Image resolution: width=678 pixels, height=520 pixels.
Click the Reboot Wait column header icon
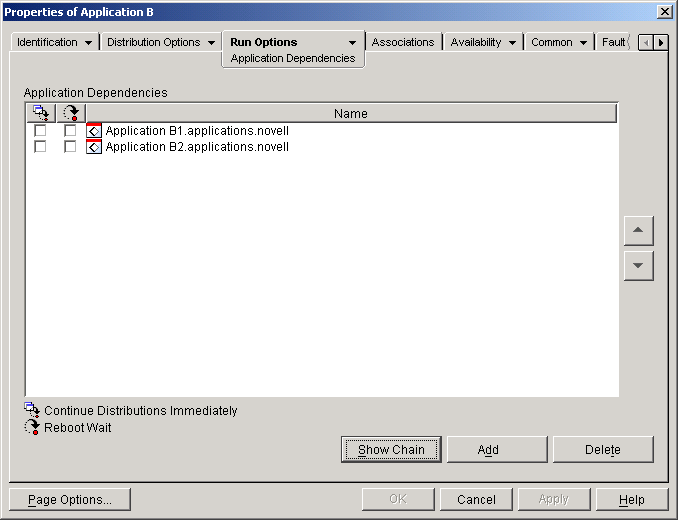[71, 113]
